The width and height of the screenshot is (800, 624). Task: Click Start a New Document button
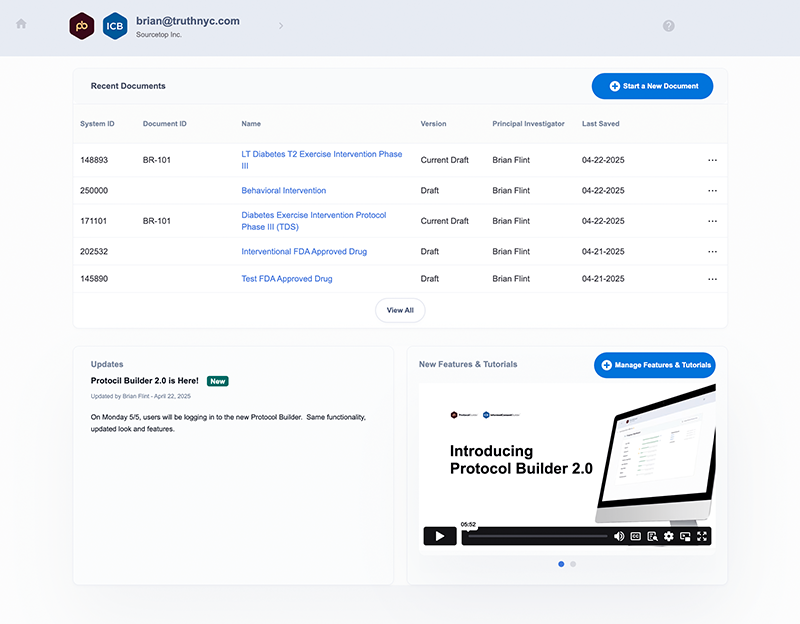click(652, 86)
